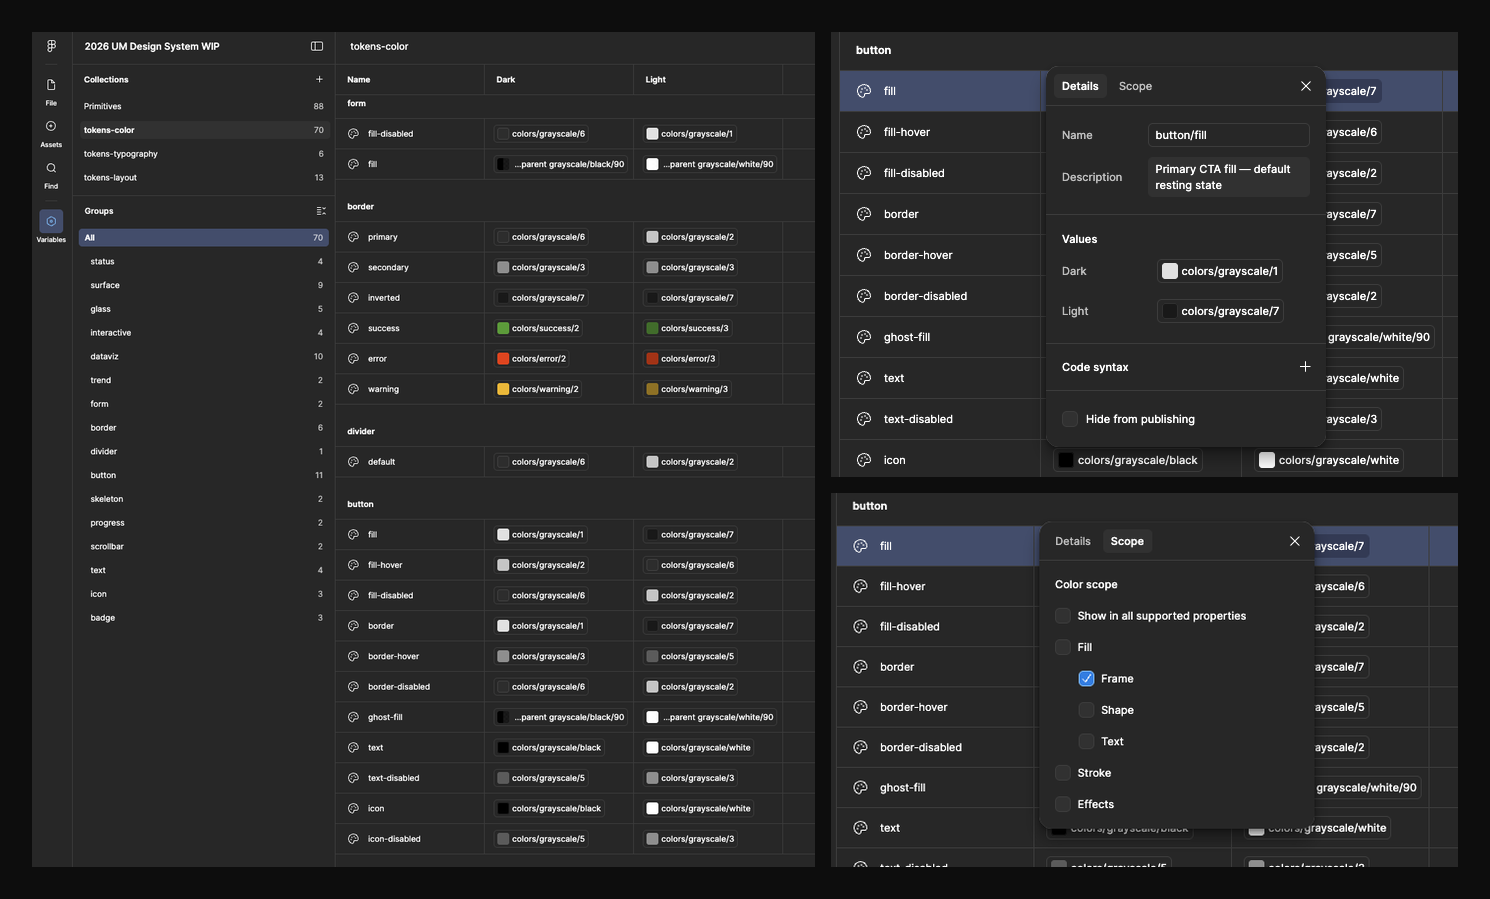Click the variable icon for form fill-disabled
Viewport: 1490px width, 899px height.
click(x=353, y=134)
